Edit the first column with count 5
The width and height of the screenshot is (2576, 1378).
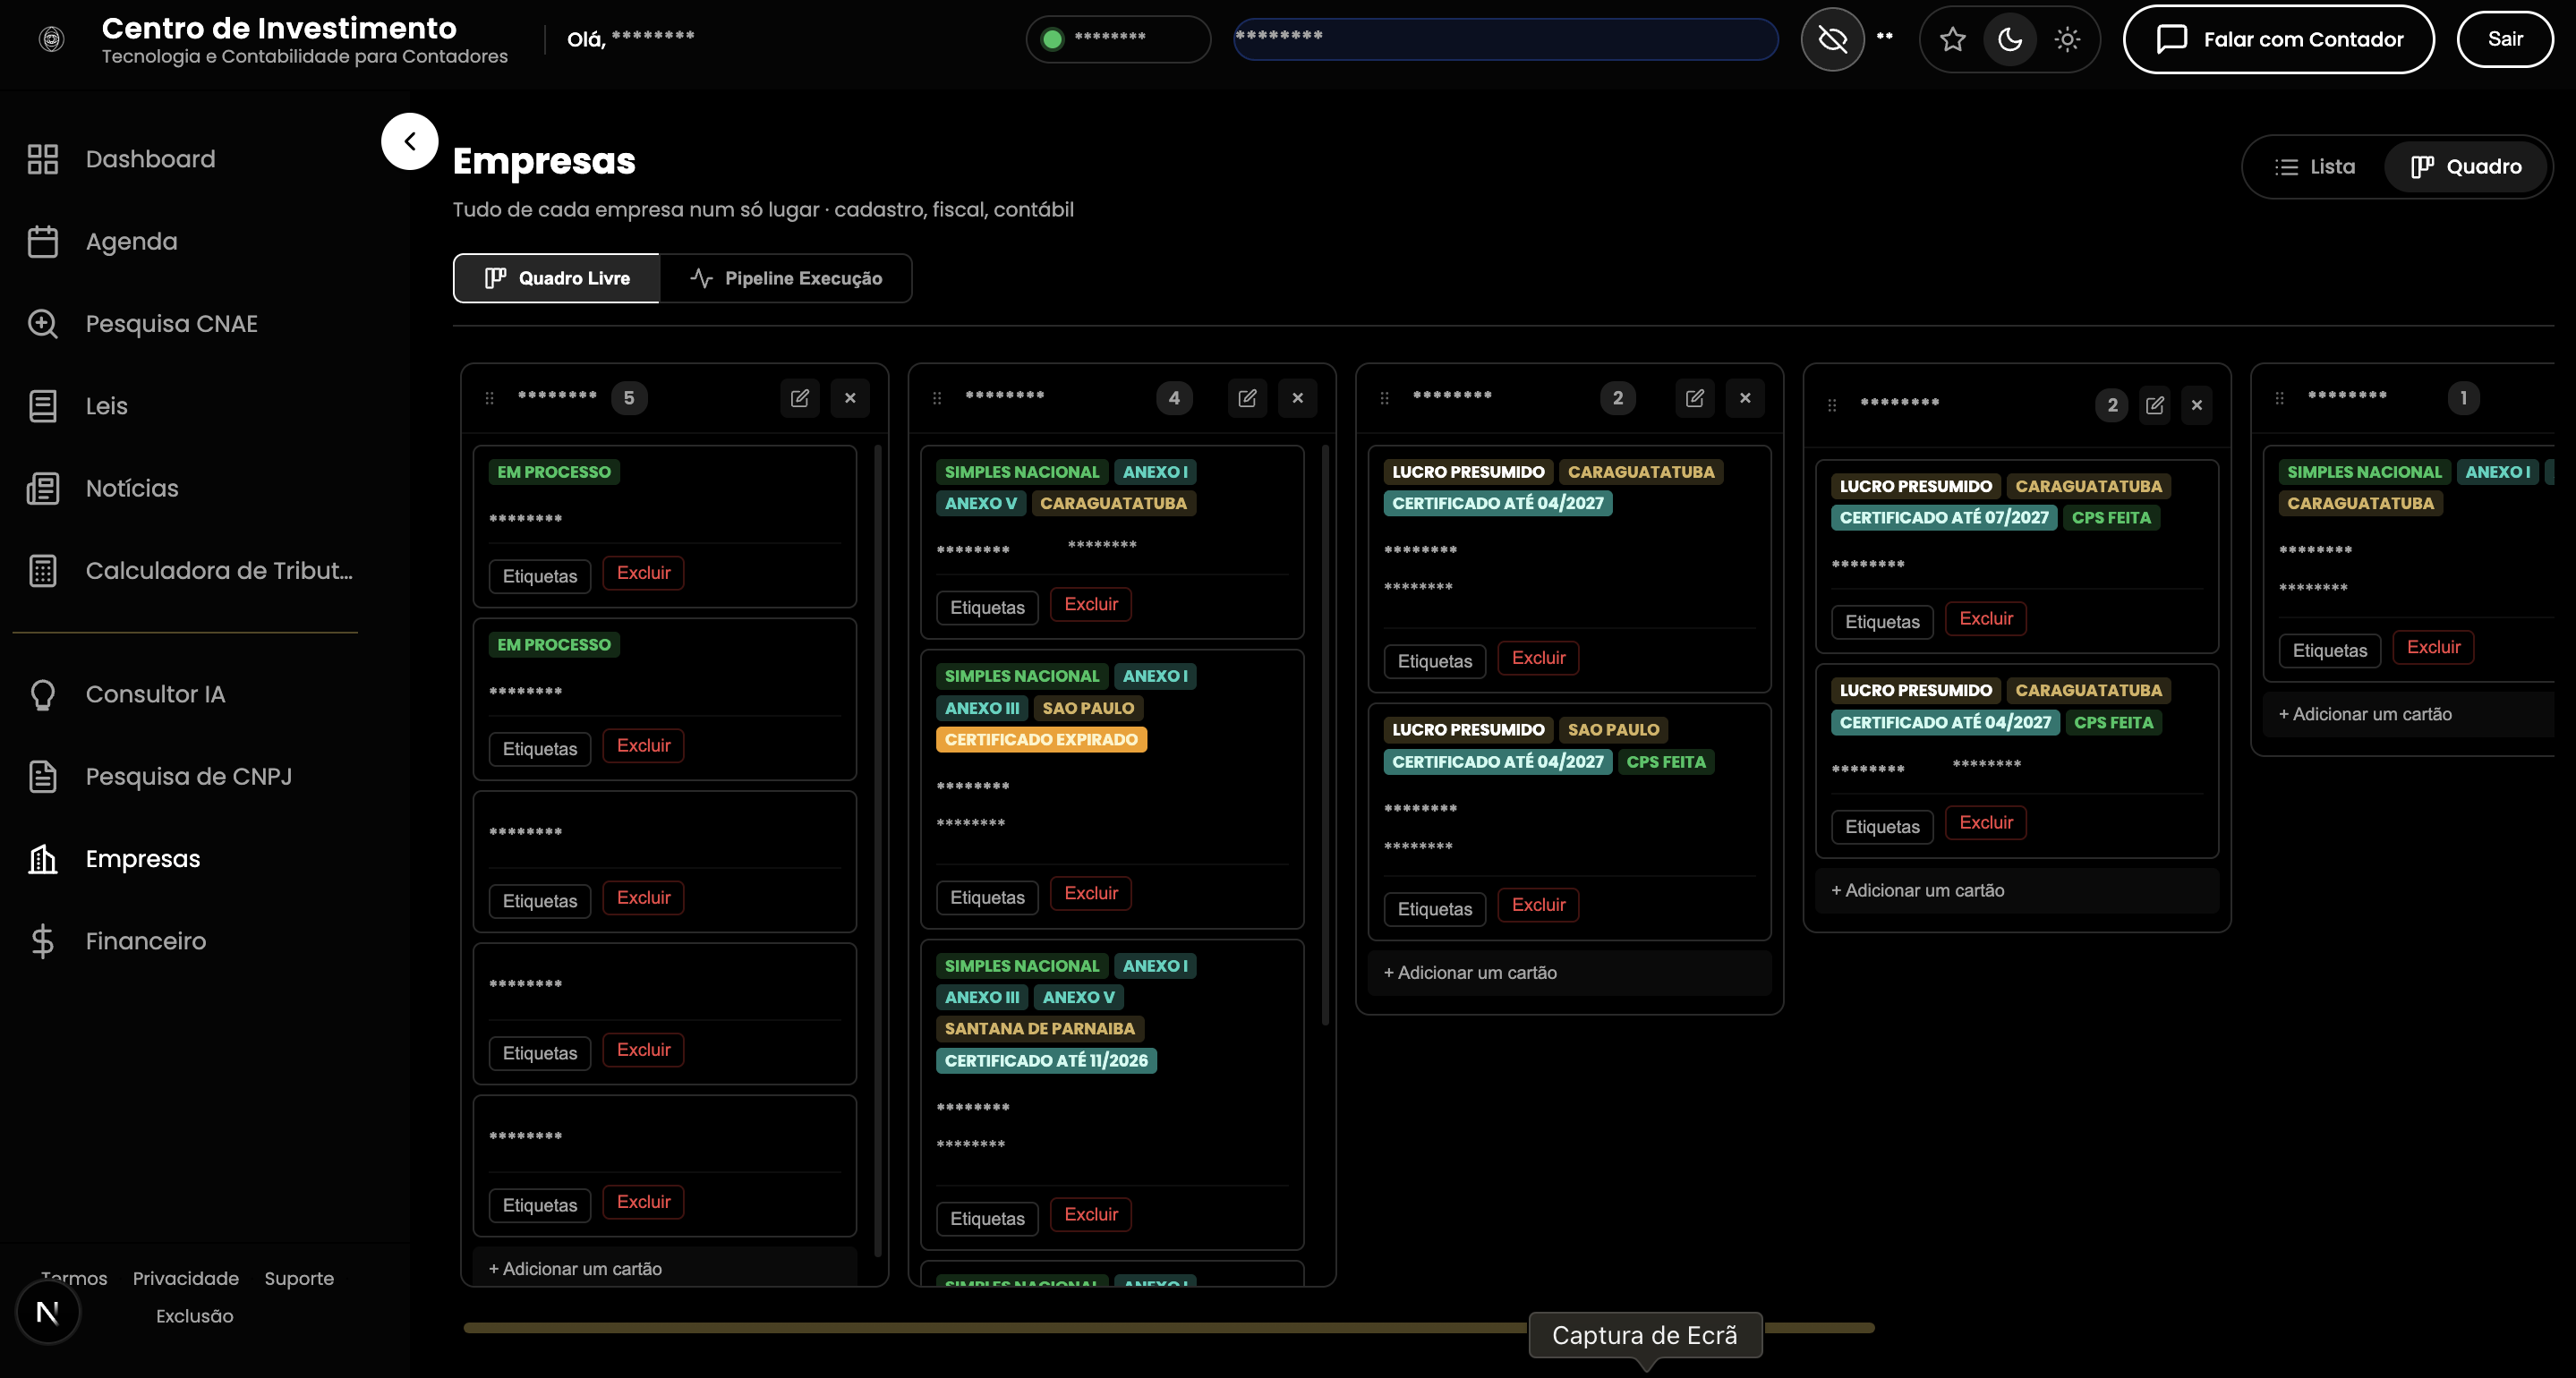click(x=800, y=398)
